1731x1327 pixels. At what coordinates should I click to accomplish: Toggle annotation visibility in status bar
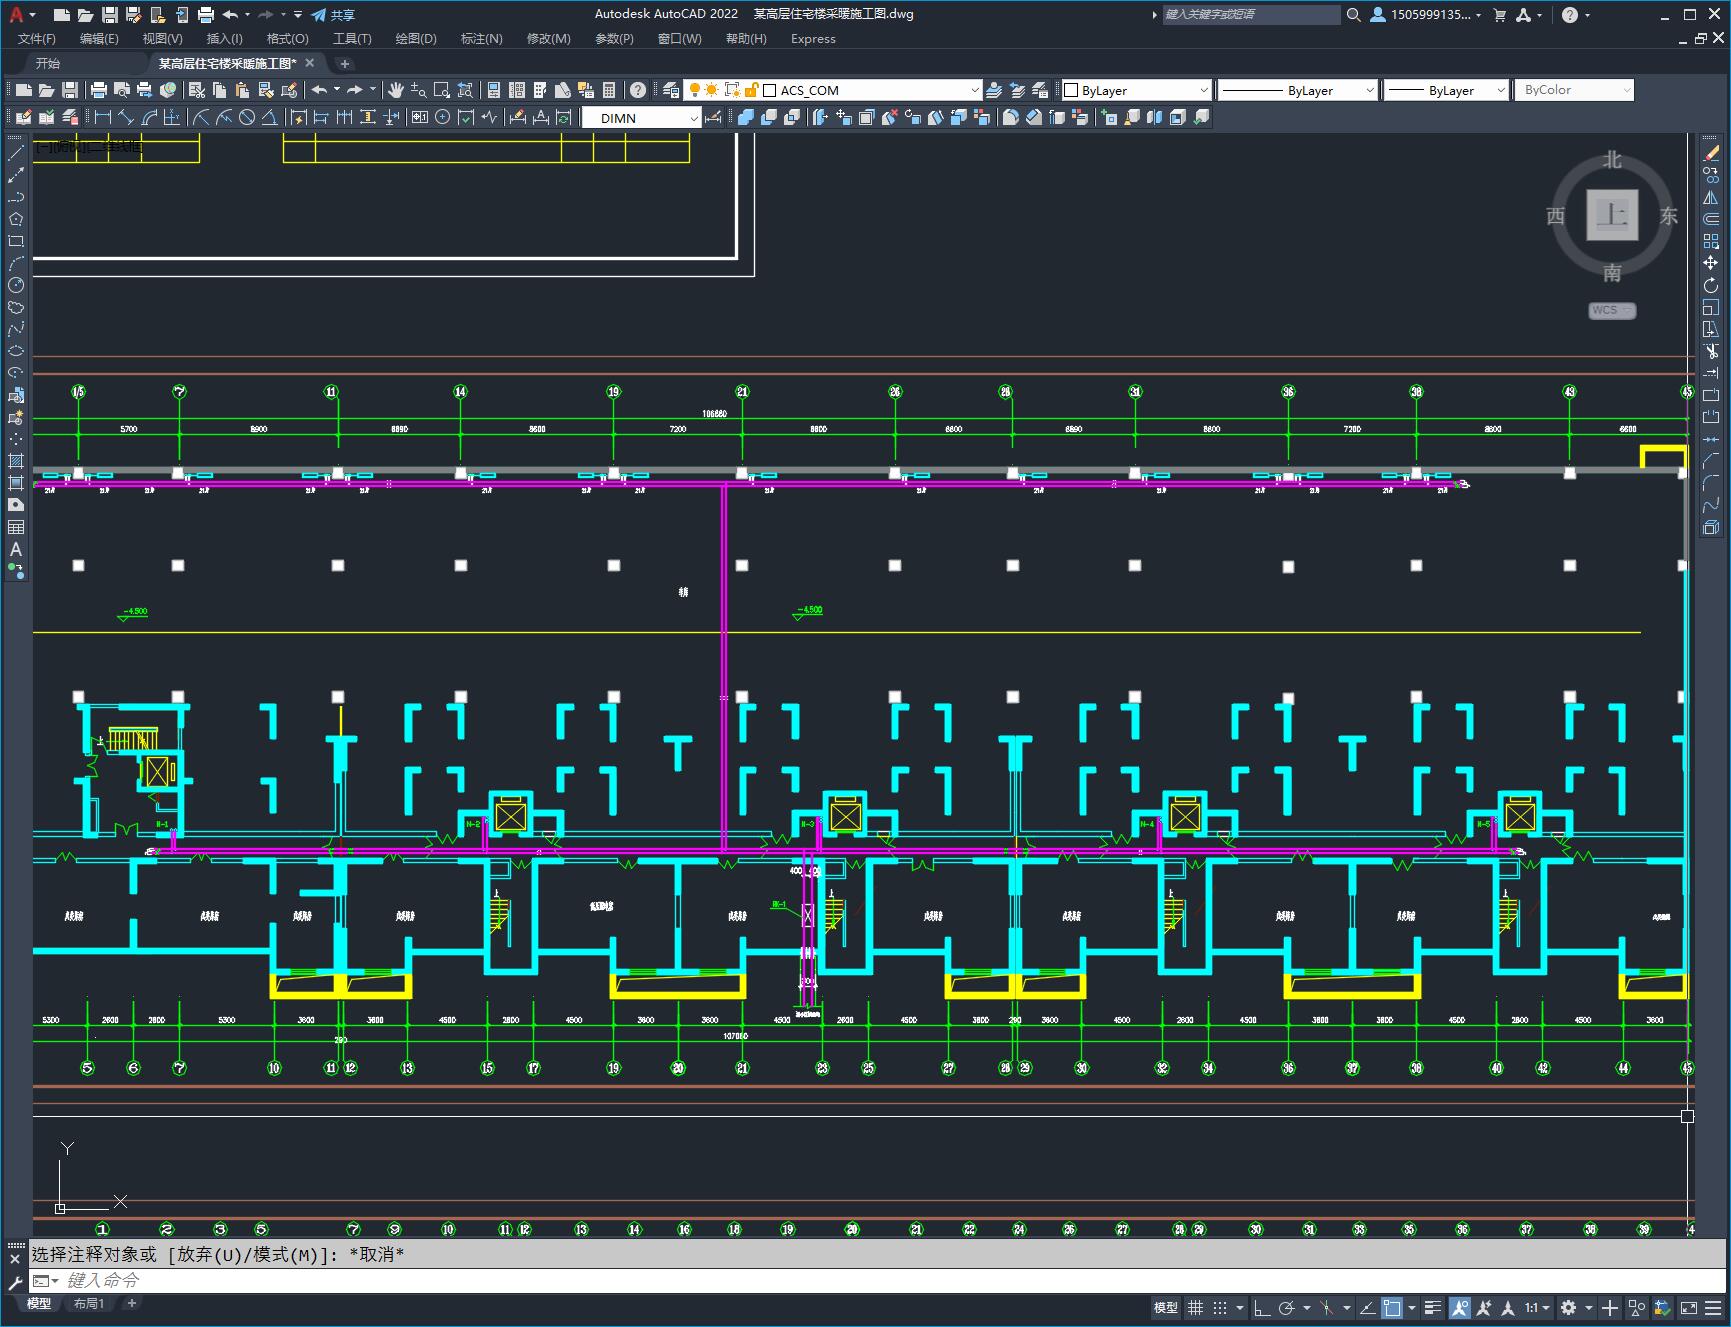1460,1308
